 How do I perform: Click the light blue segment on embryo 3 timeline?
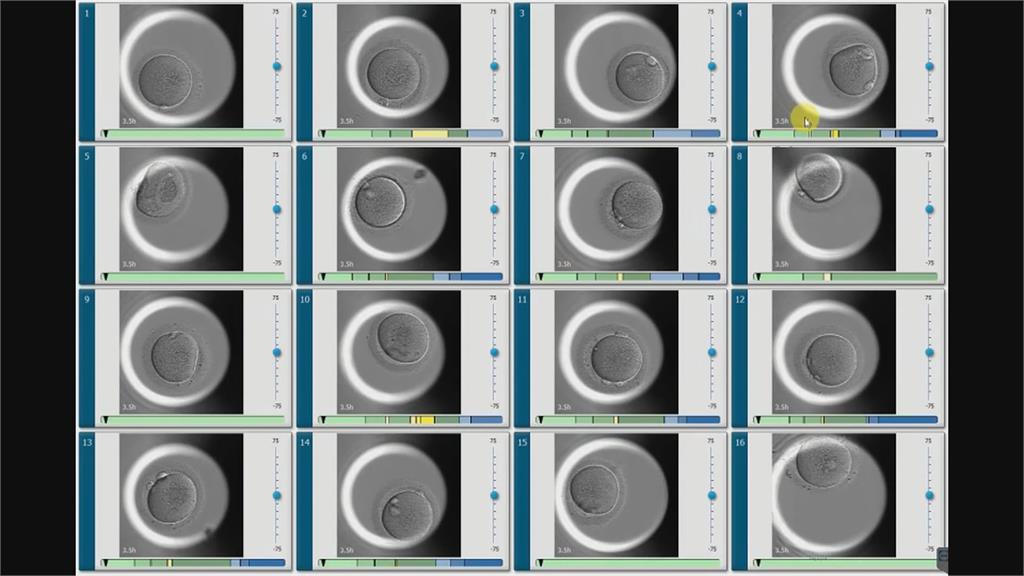coord(671,134)
